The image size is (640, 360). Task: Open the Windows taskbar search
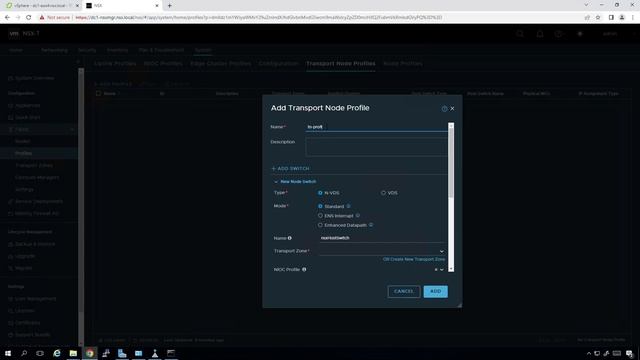(x=24, y=353)
